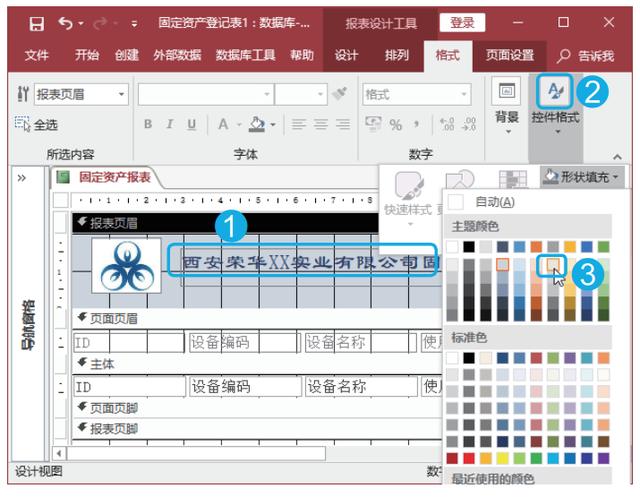This screenshot has width=640, height=497.
Task: Toggle italic formatting
Action: click(169, 124)
